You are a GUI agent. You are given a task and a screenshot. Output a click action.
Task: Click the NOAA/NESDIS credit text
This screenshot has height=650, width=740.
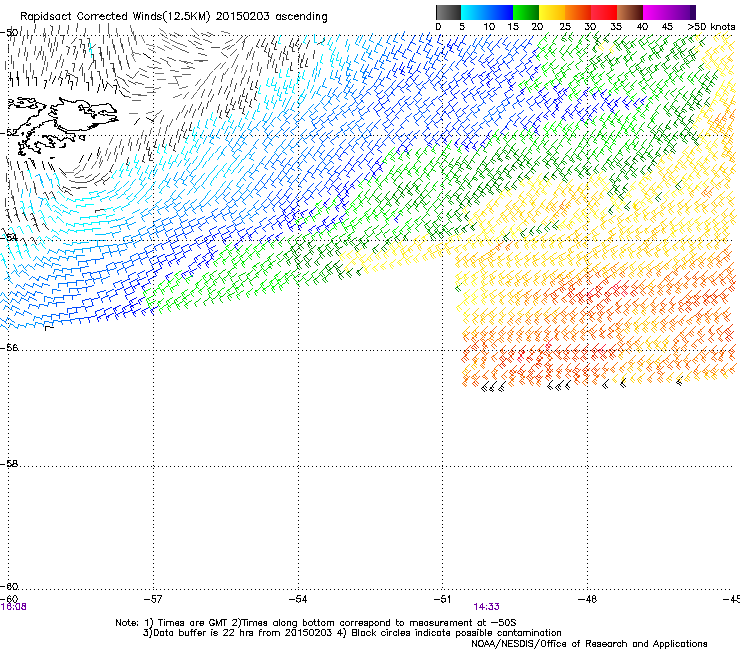[589, 644]
